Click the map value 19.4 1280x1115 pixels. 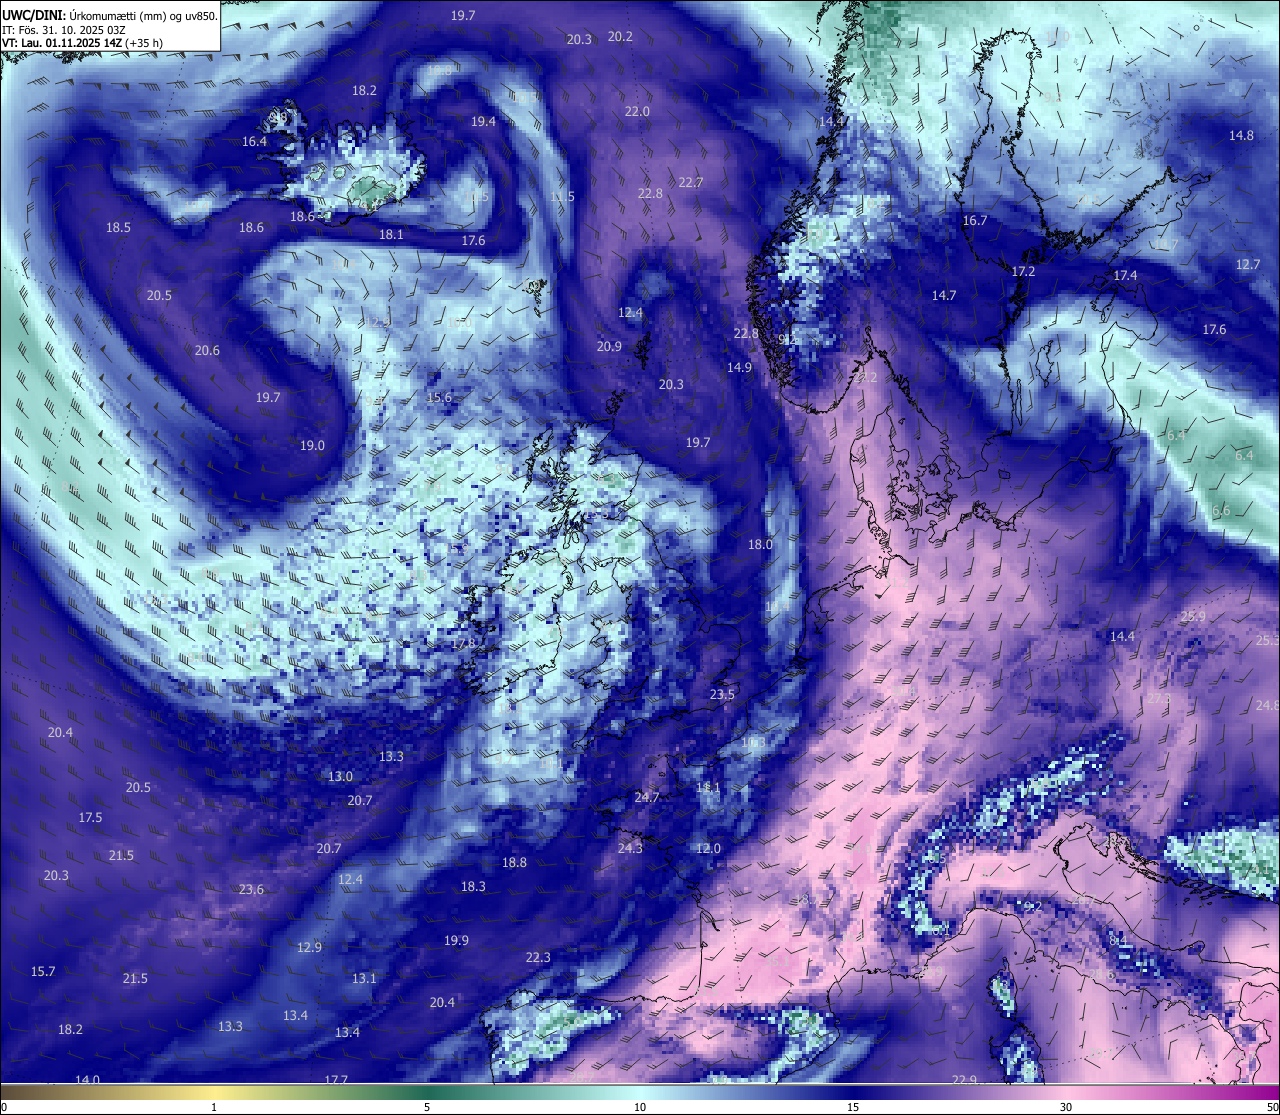(x=483, y=121)
